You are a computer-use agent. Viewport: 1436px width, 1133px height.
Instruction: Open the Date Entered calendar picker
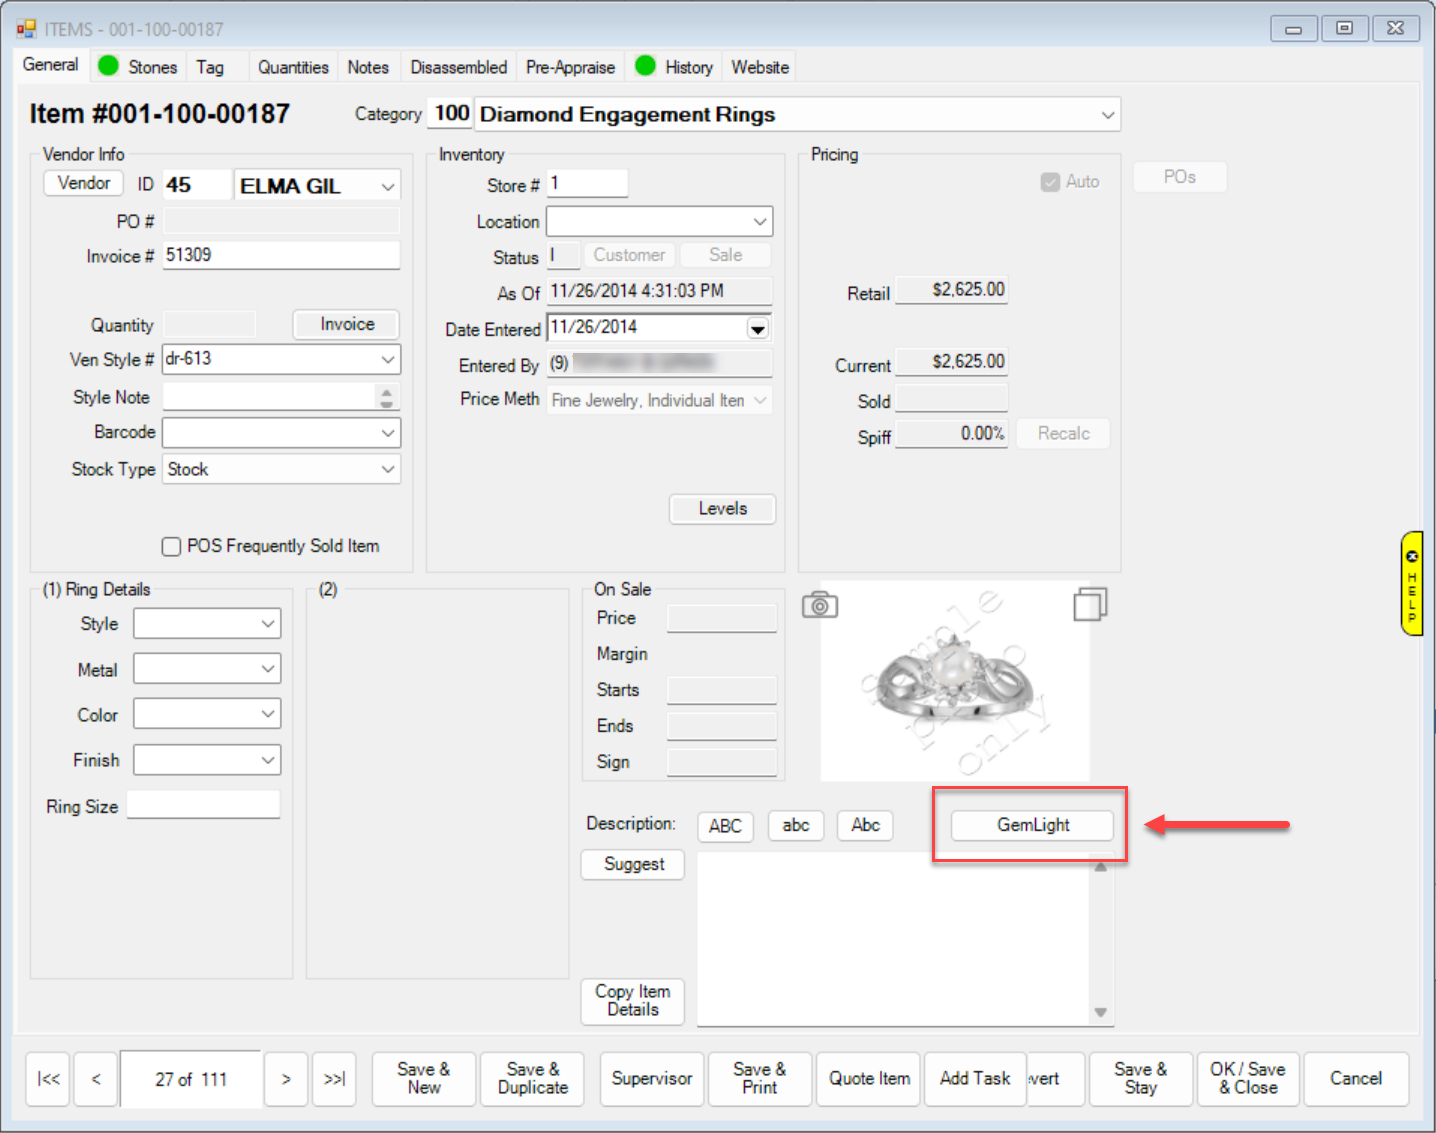pos(758,329)
